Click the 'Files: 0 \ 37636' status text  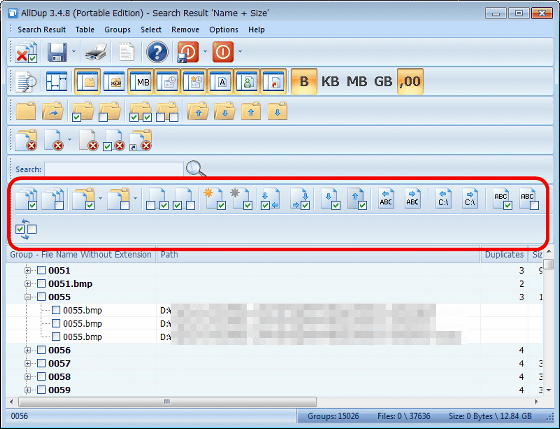point(404,416)
